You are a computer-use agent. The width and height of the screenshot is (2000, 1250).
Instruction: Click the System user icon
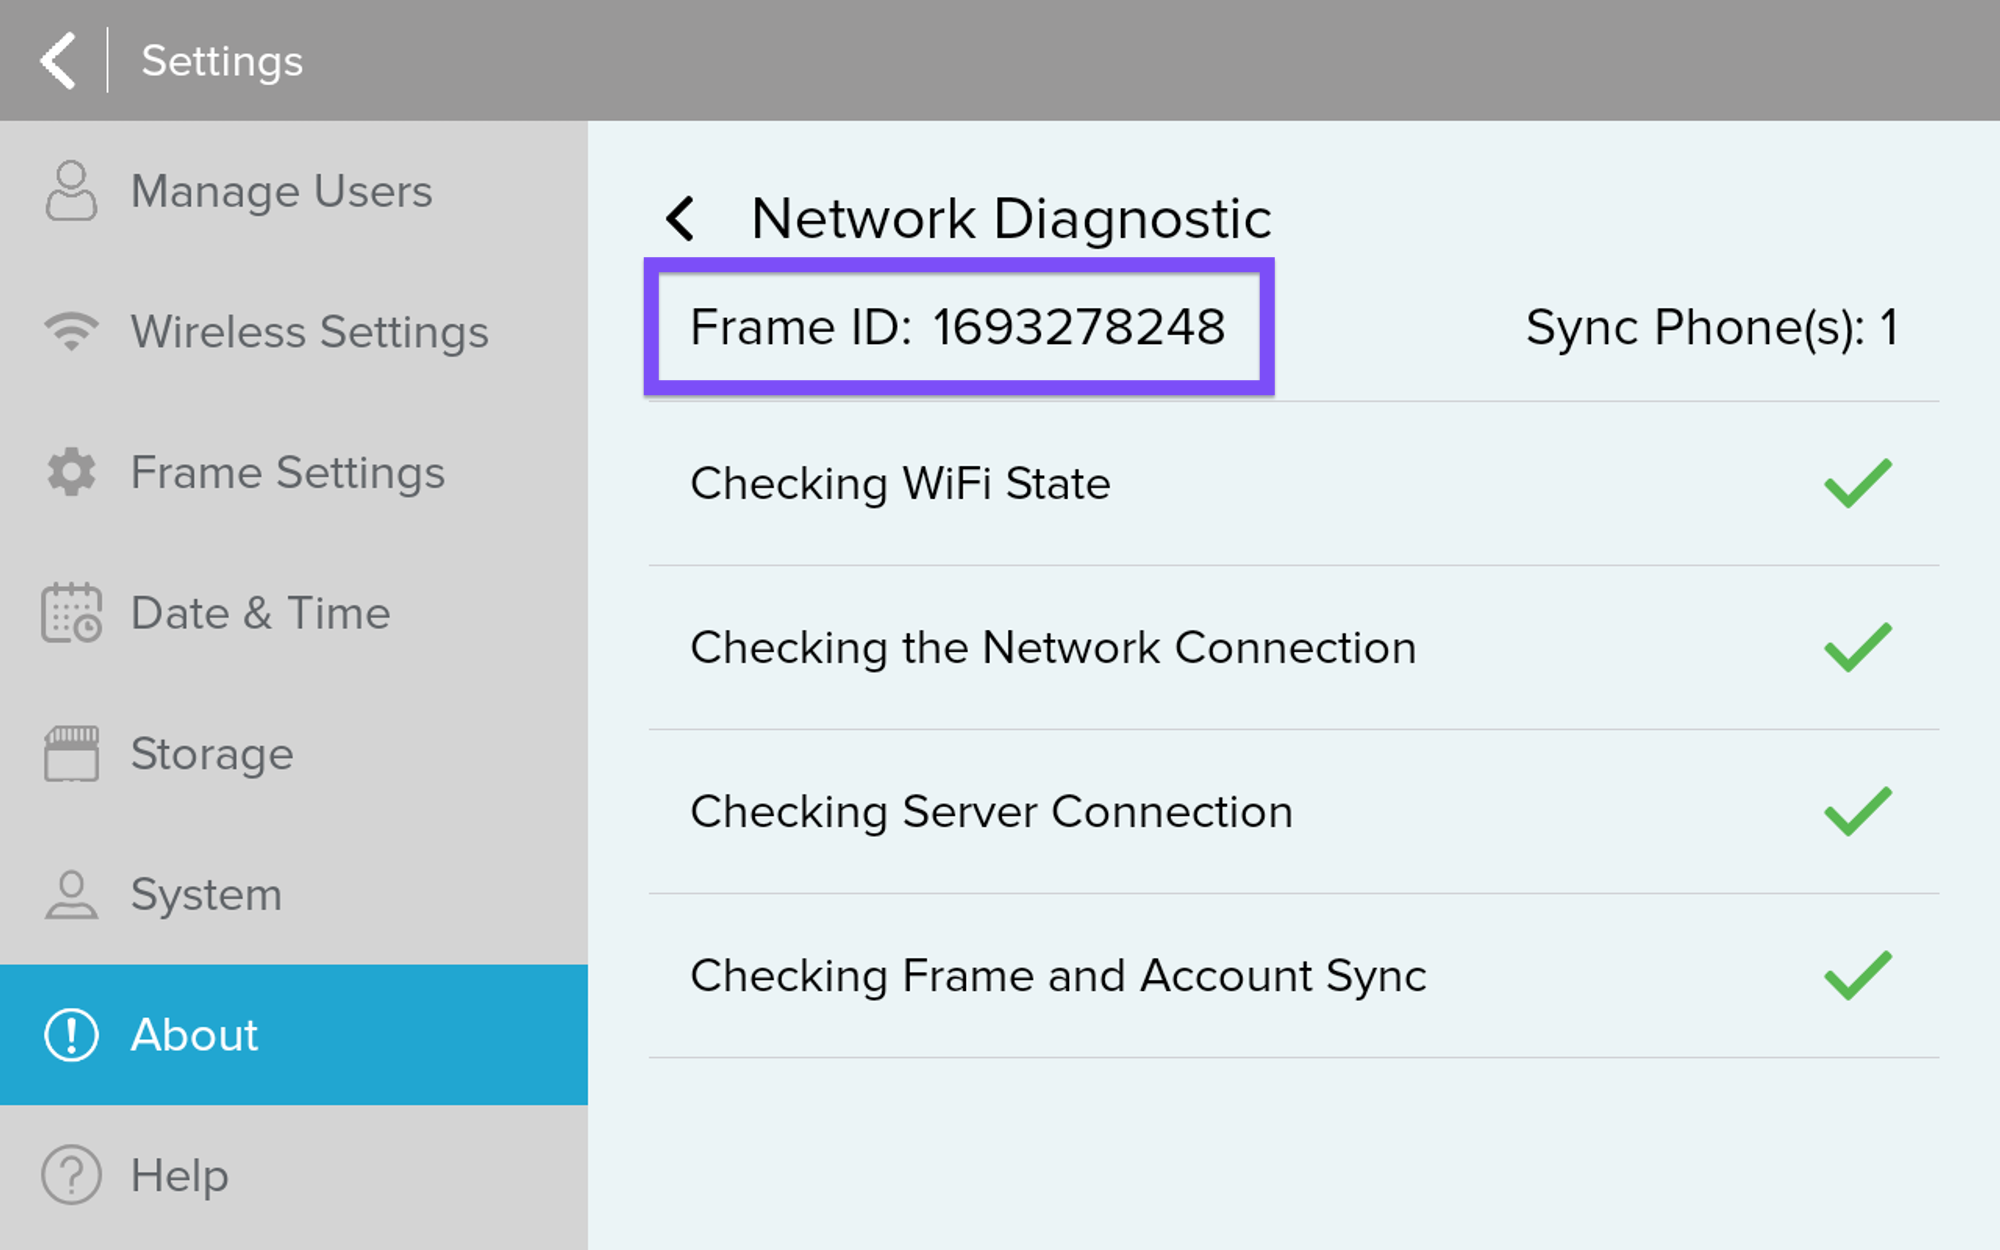71,894
